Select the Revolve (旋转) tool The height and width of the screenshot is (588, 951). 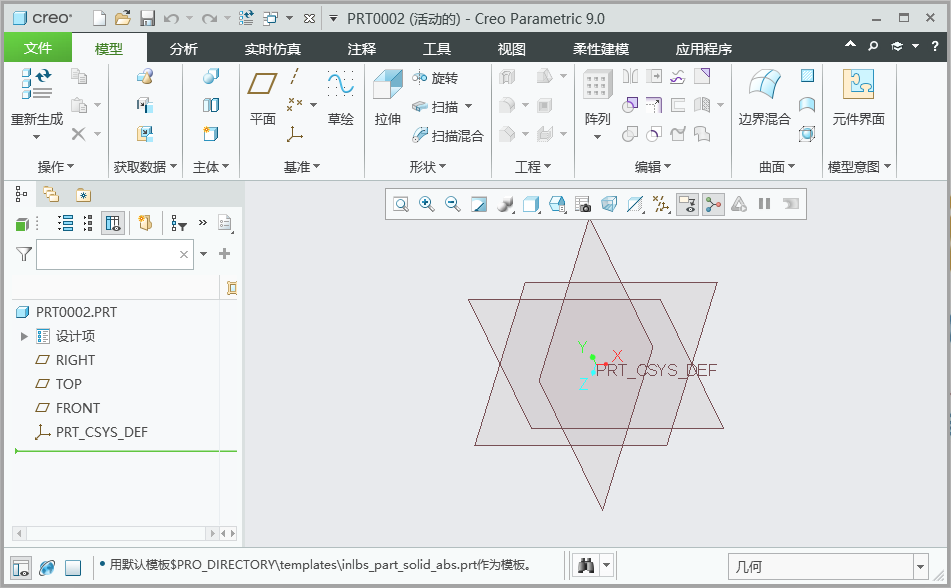(x=435, y=78)
